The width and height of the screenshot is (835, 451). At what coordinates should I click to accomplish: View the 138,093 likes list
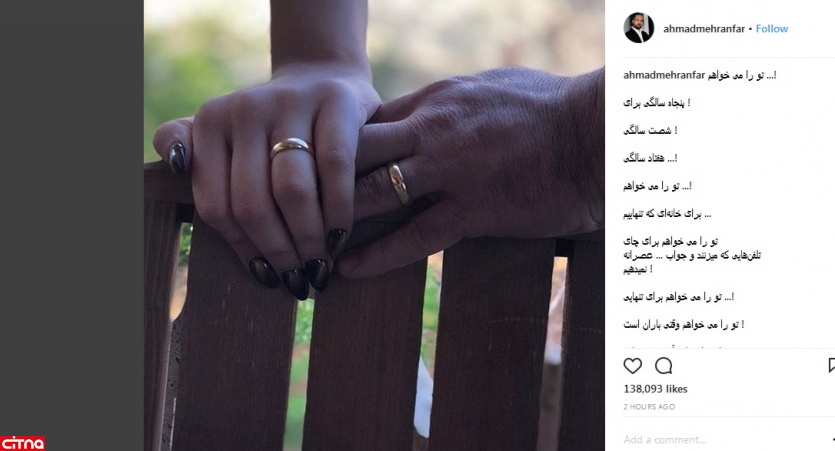656,389
